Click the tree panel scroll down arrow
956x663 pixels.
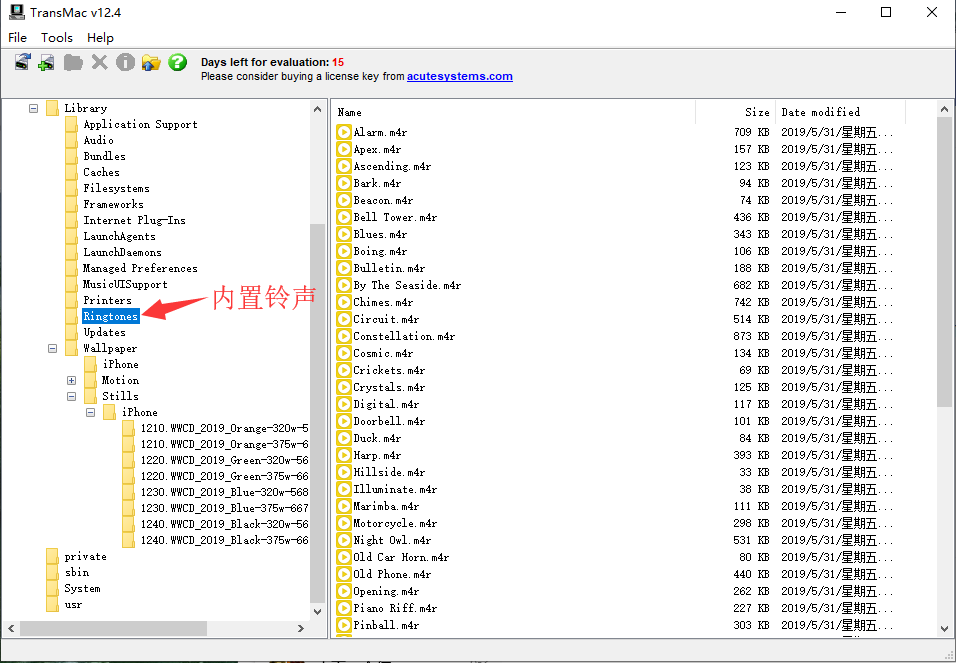coord(317,611)
